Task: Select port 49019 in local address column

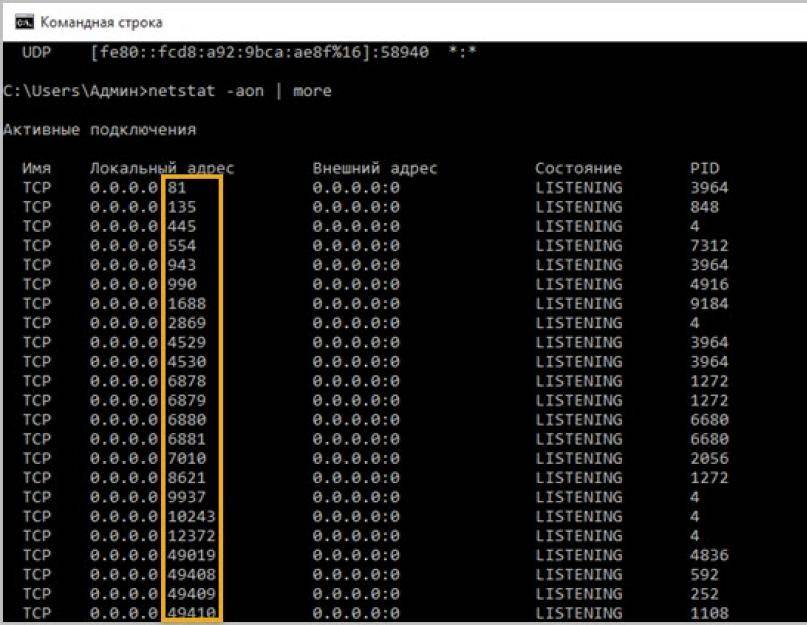Action: click(x=191, y=555)
